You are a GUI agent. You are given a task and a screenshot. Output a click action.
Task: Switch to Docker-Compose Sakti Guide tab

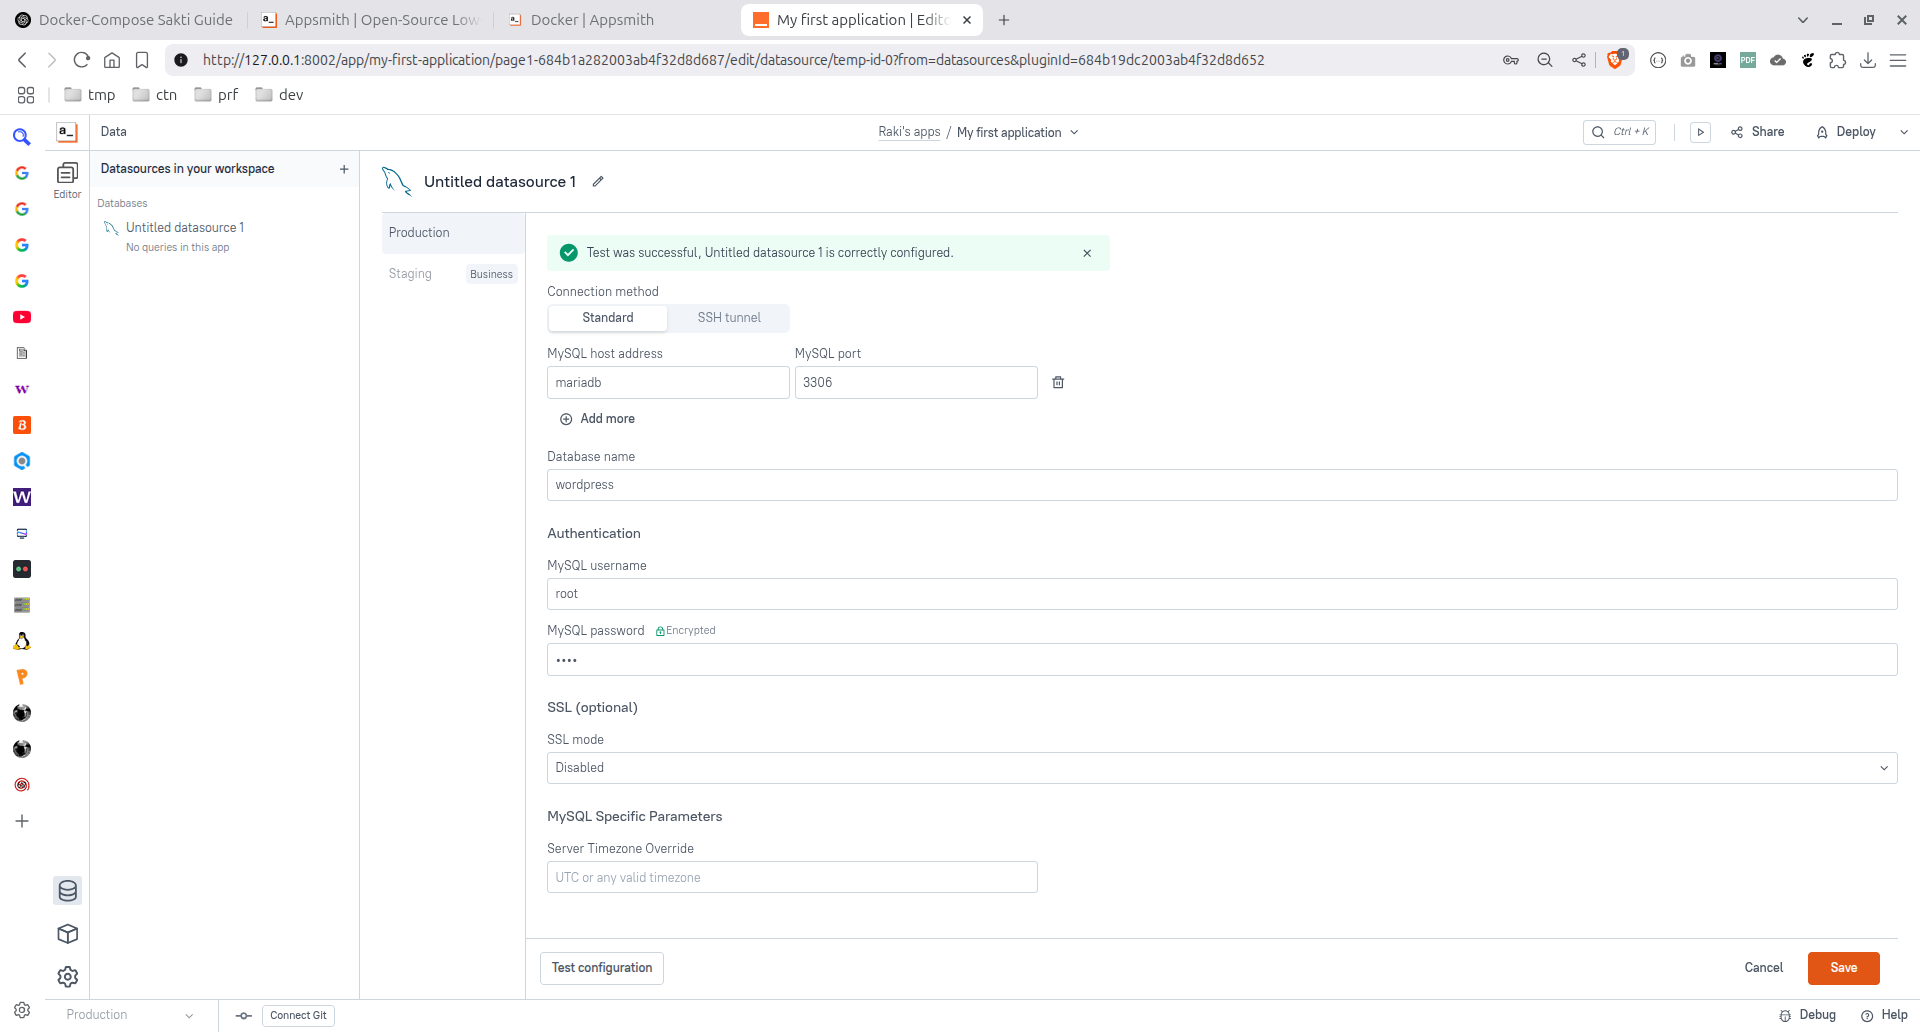[x=124, y=20]
